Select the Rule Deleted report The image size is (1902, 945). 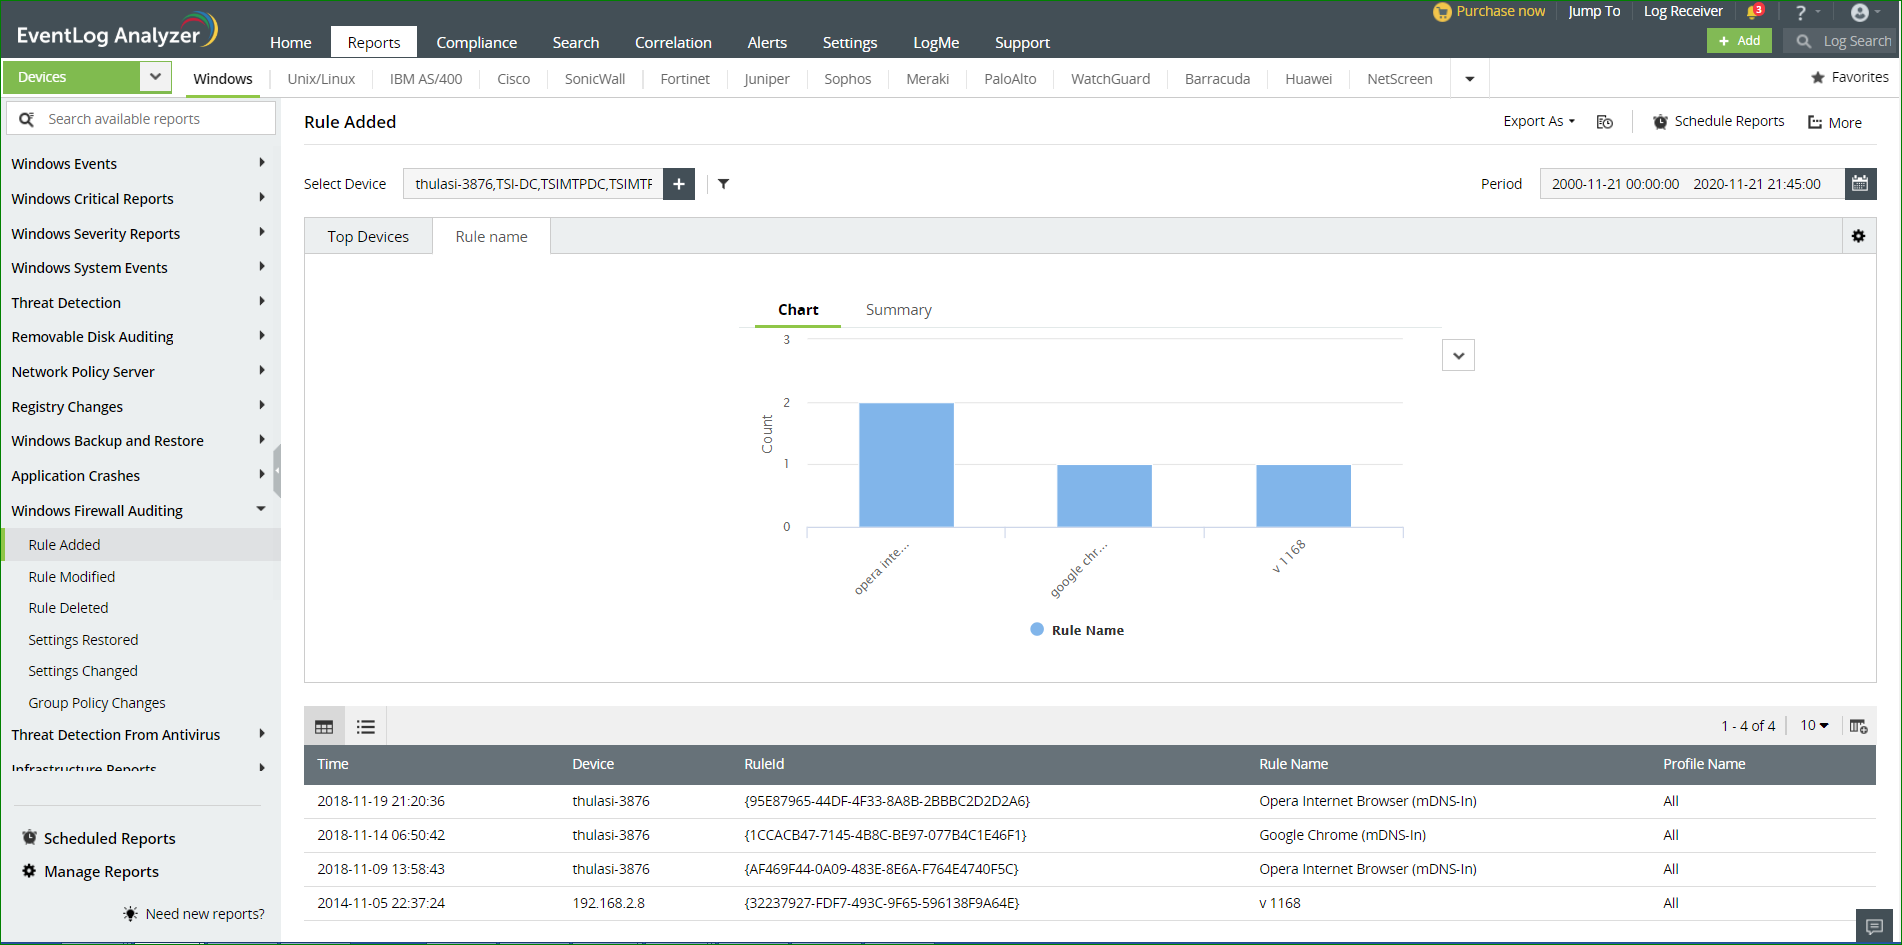[67, 607]
